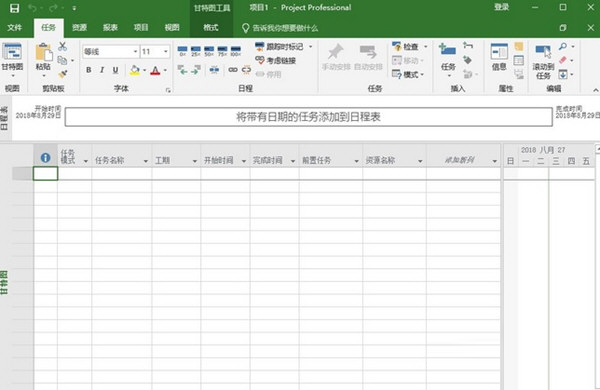The image size is (600, 390).
Task: Open the Mode (模式) dropdown
Action: (x=409, y=74)
